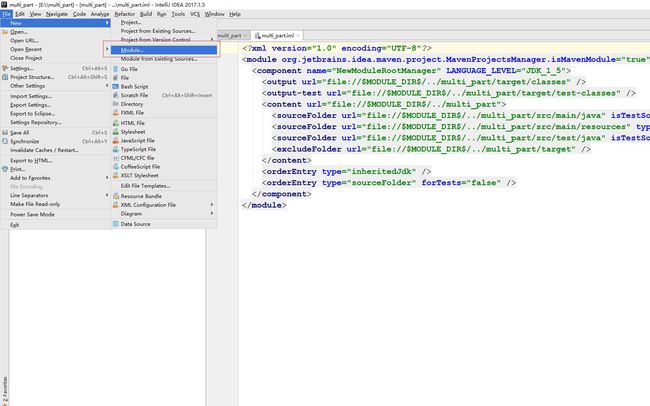The width and height of the screenshot is (650, 406).
Task: Click the IntelliJ IDEA icon in title bar
Action: 4,5
